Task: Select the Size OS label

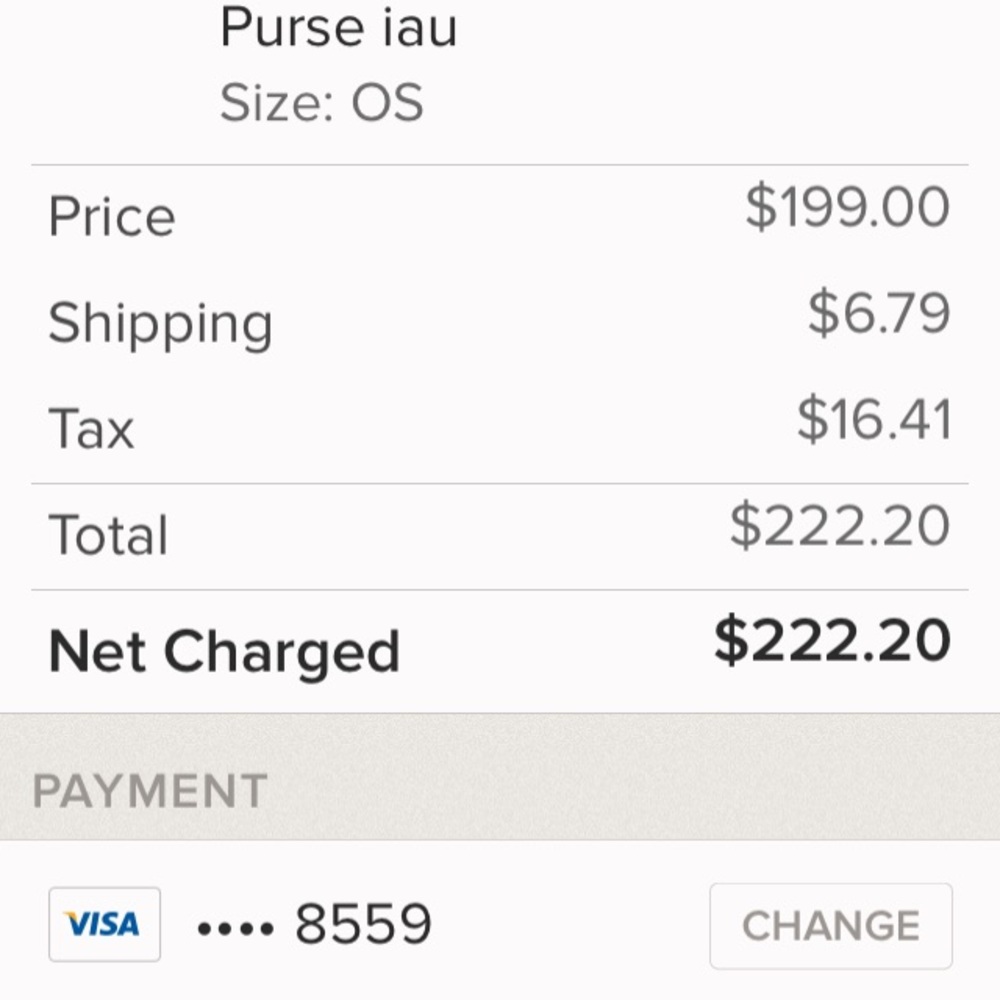Action: coord(322,100)
